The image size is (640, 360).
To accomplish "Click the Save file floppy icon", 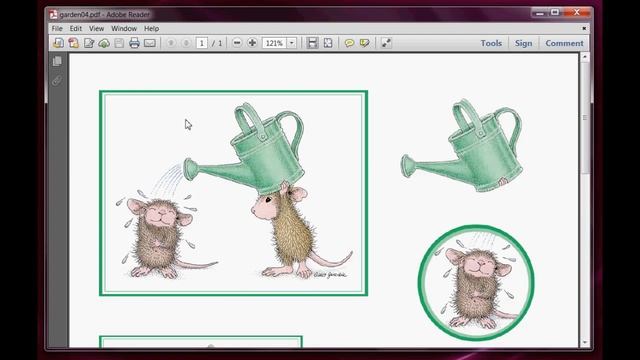I will (119, 43).
